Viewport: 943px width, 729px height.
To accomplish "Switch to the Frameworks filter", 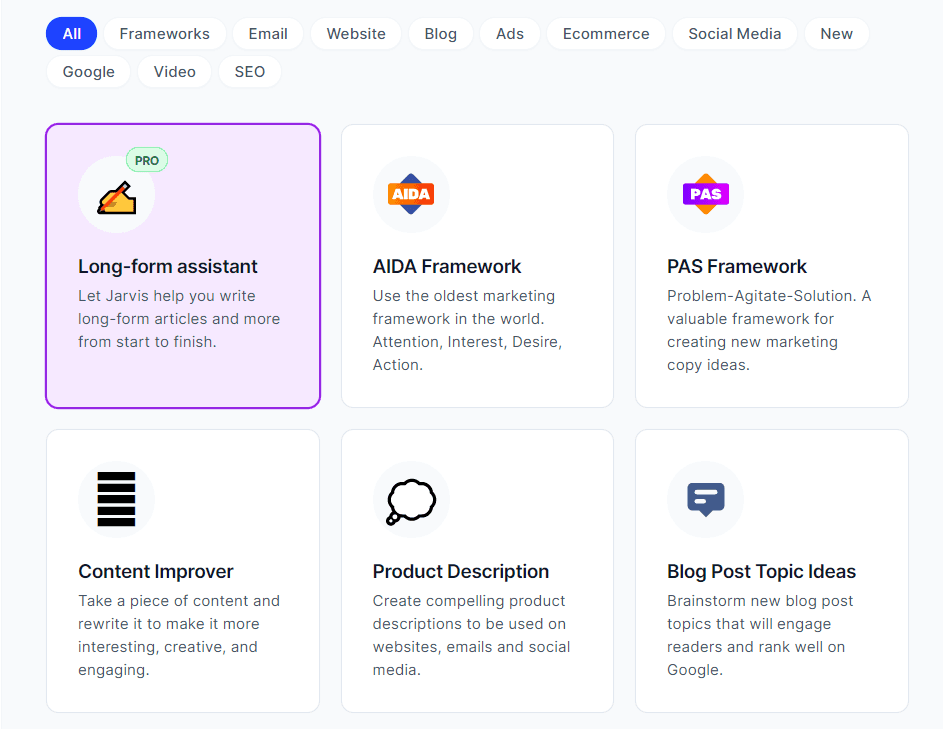I will [164, 33].
